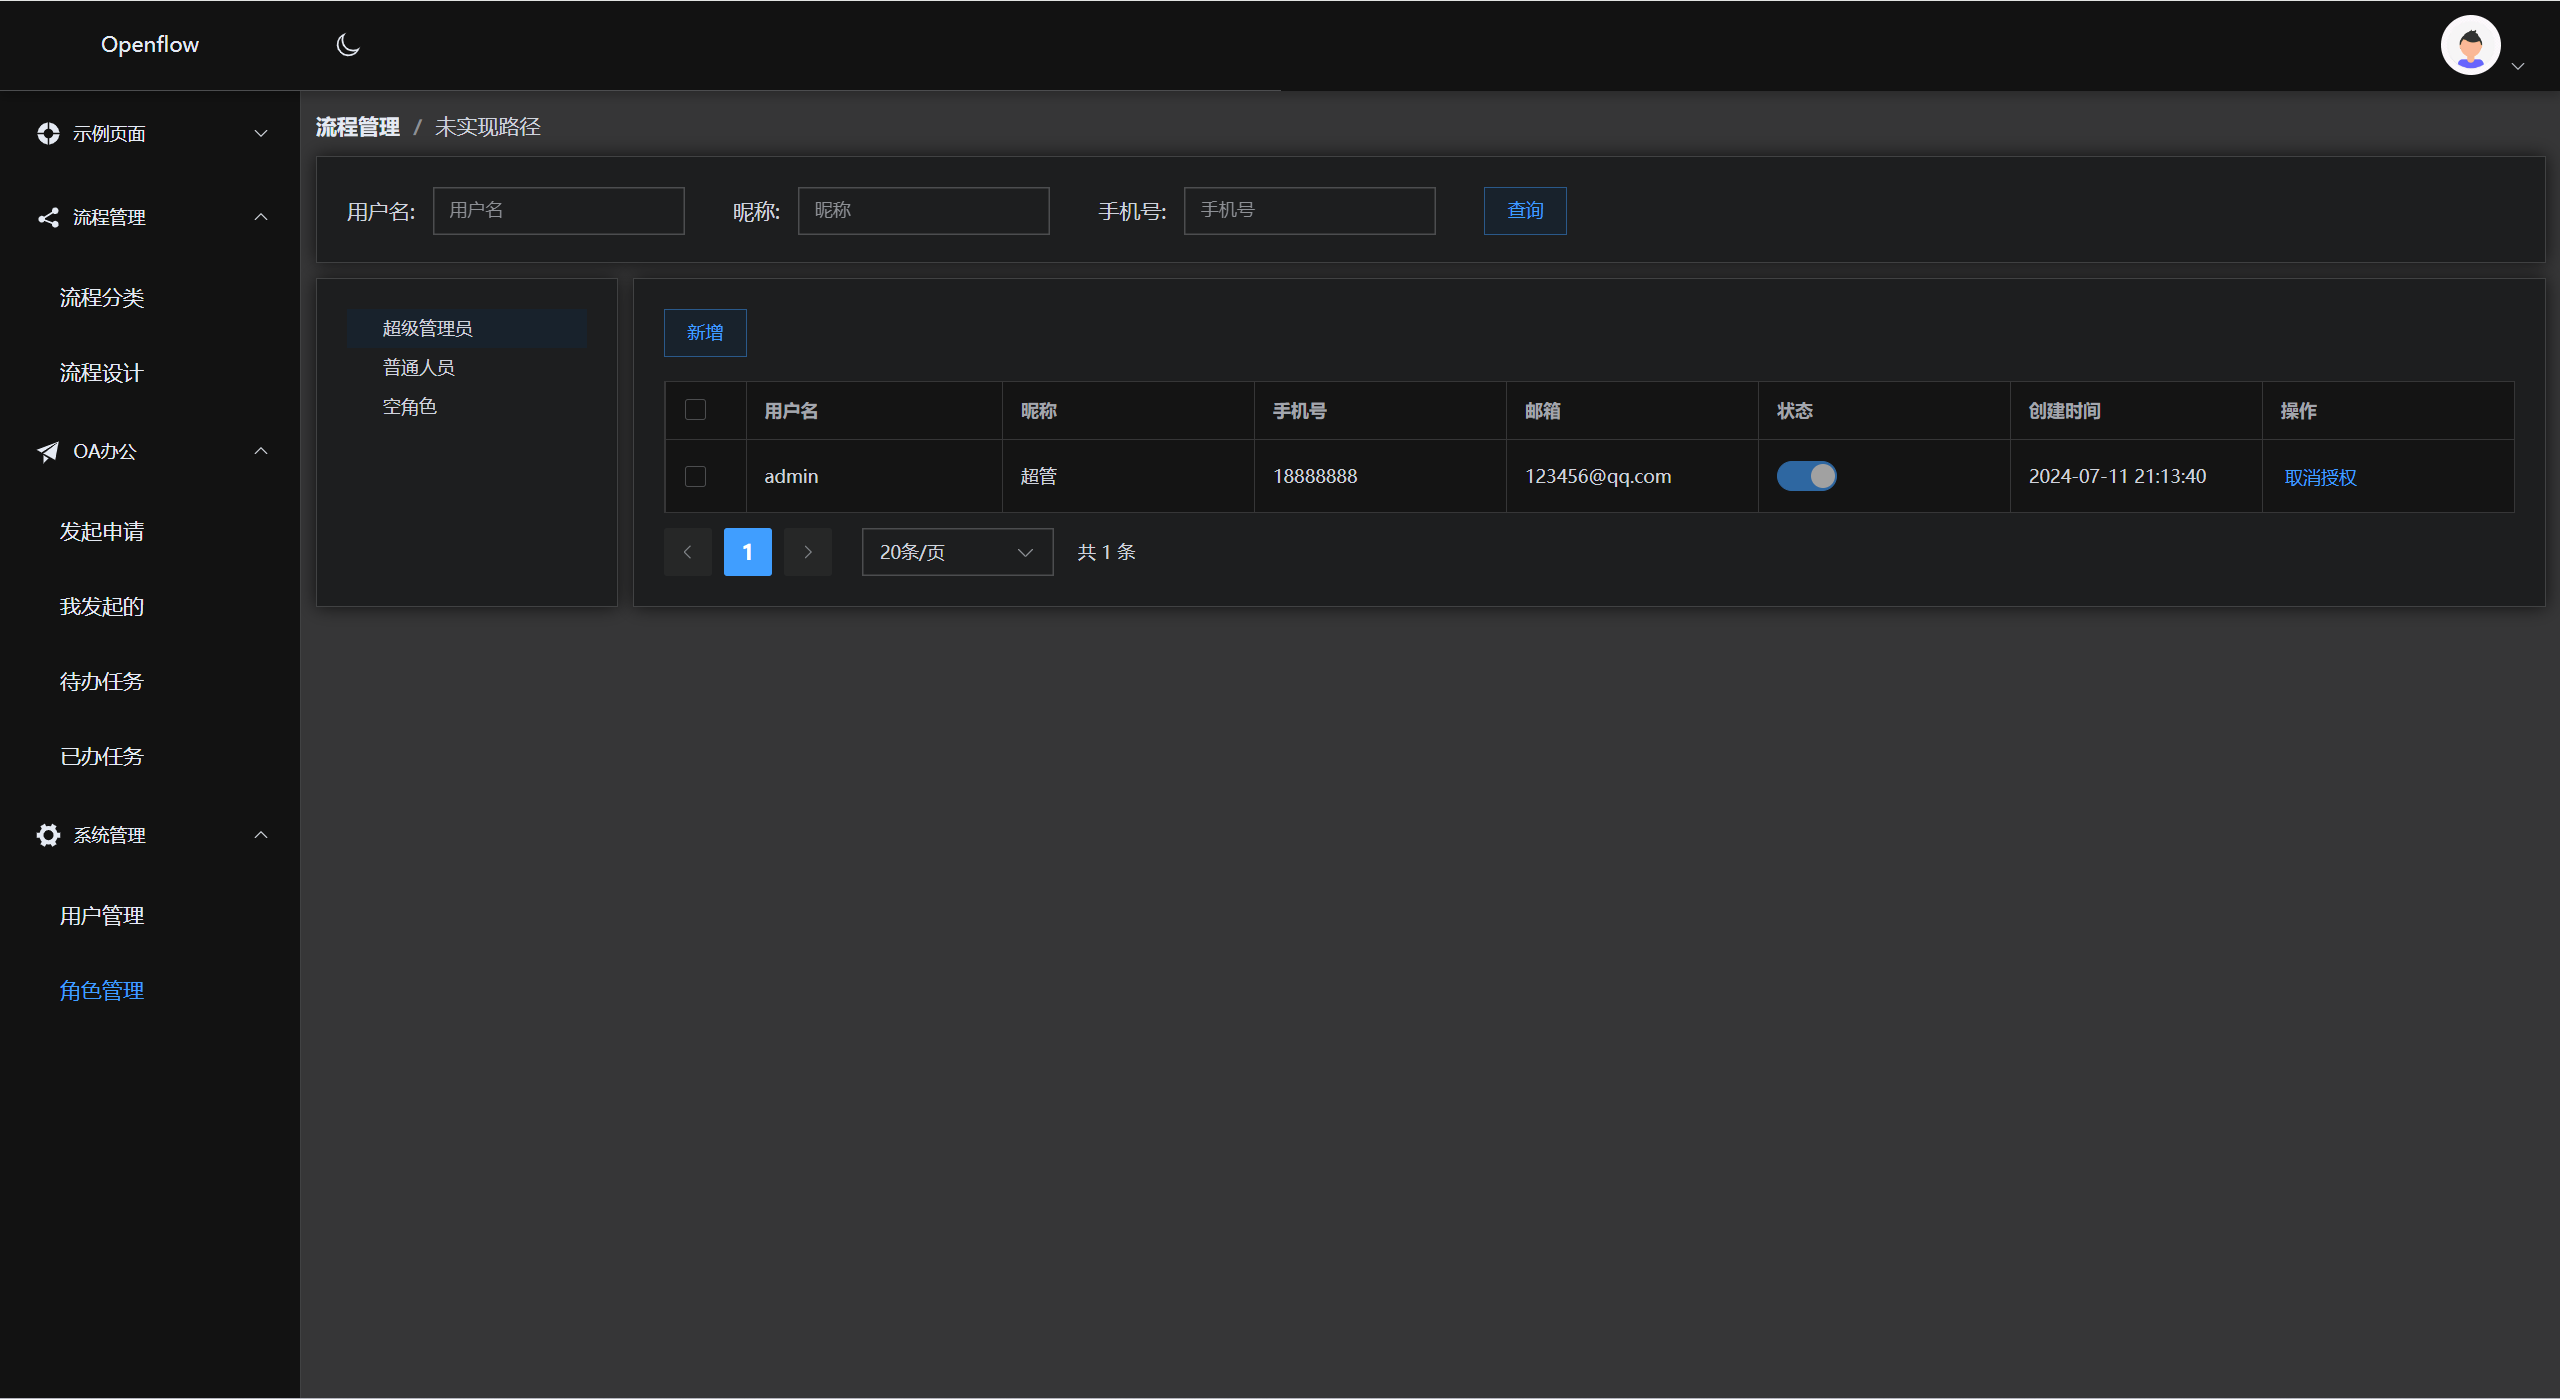Expand the 示例页面 menu chevron
Screen dimensions: 2561x1399
tap(261, 134)
